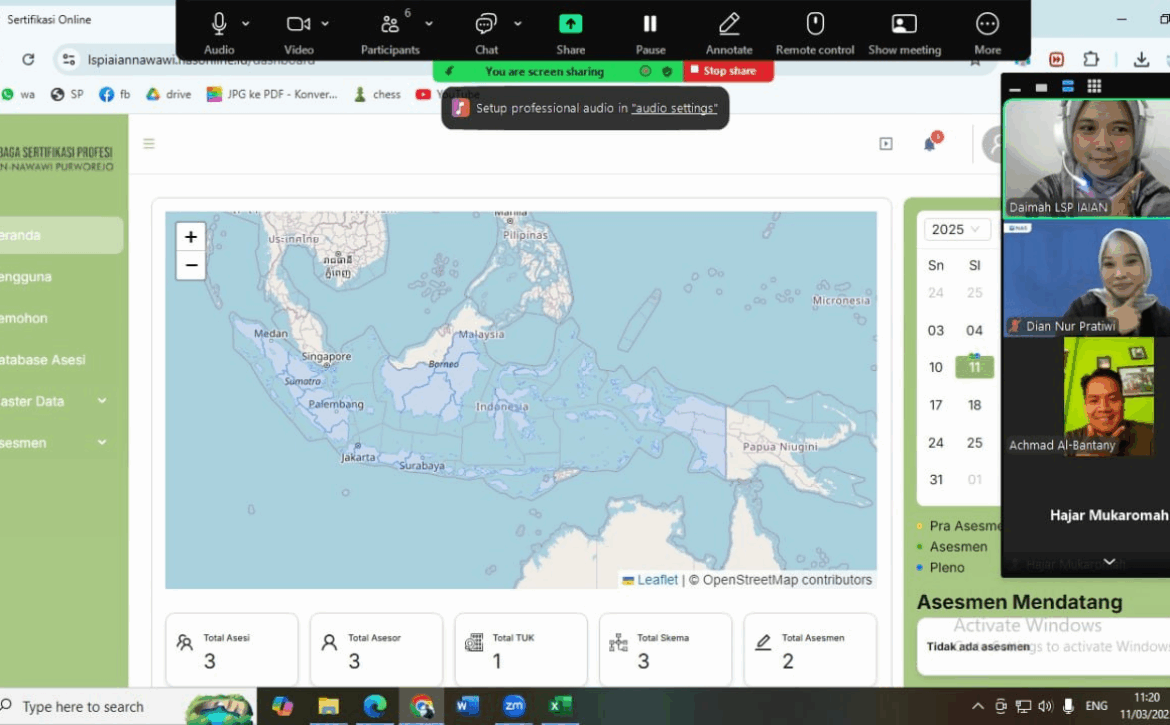Toggle the Video camera in Zoom toolbar
Image resolution: width=1170 pixels, height=725 pixels.
tap(298, 25)
